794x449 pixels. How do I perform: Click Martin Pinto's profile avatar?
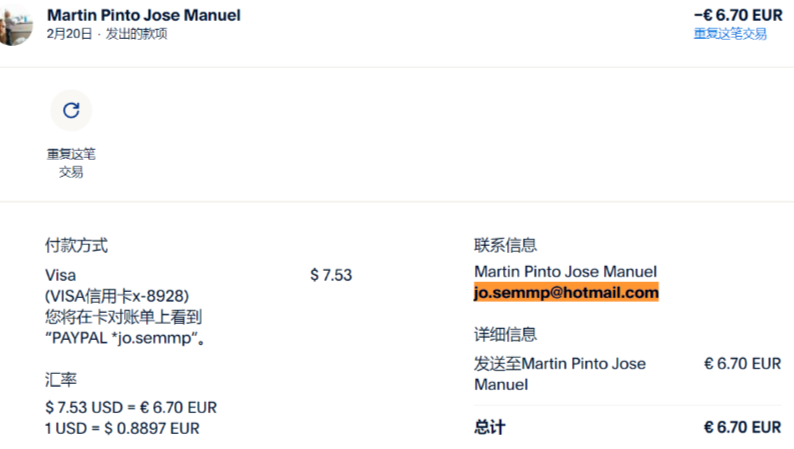(16, 24)
